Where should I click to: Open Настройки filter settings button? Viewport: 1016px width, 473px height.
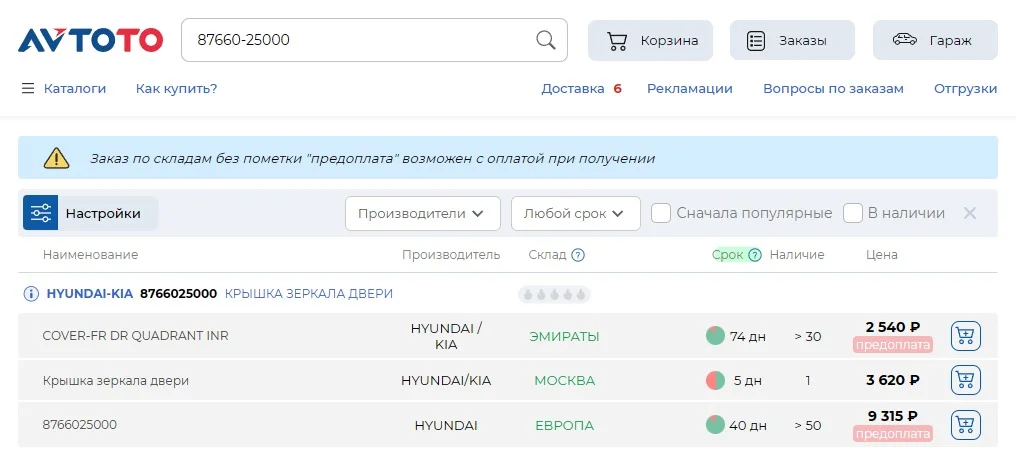[x=91, y=213]
